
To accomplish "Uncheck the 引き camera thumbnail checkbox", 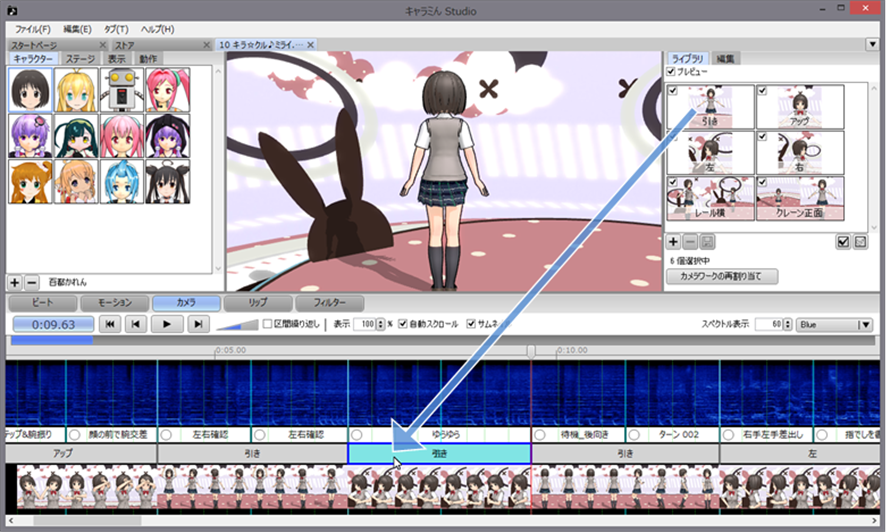I will (x=672, y=90).
